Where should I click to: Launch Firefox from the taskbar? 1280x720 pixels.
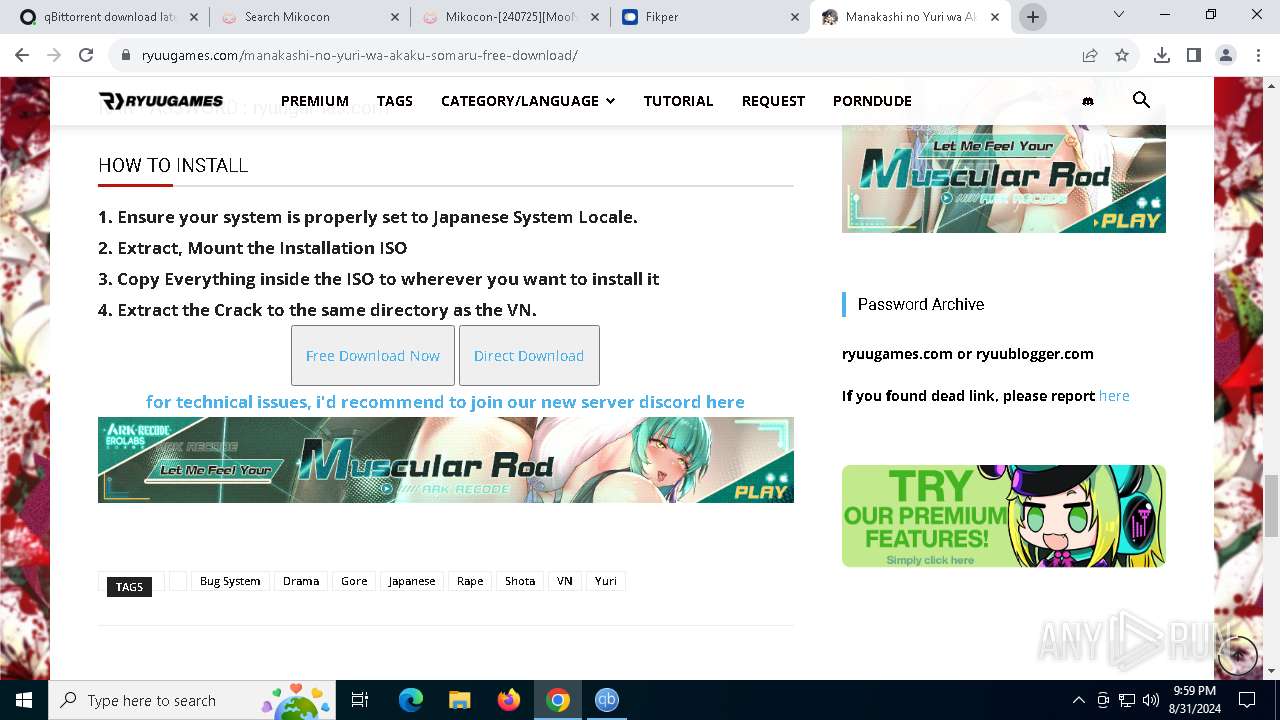[509, 700]
